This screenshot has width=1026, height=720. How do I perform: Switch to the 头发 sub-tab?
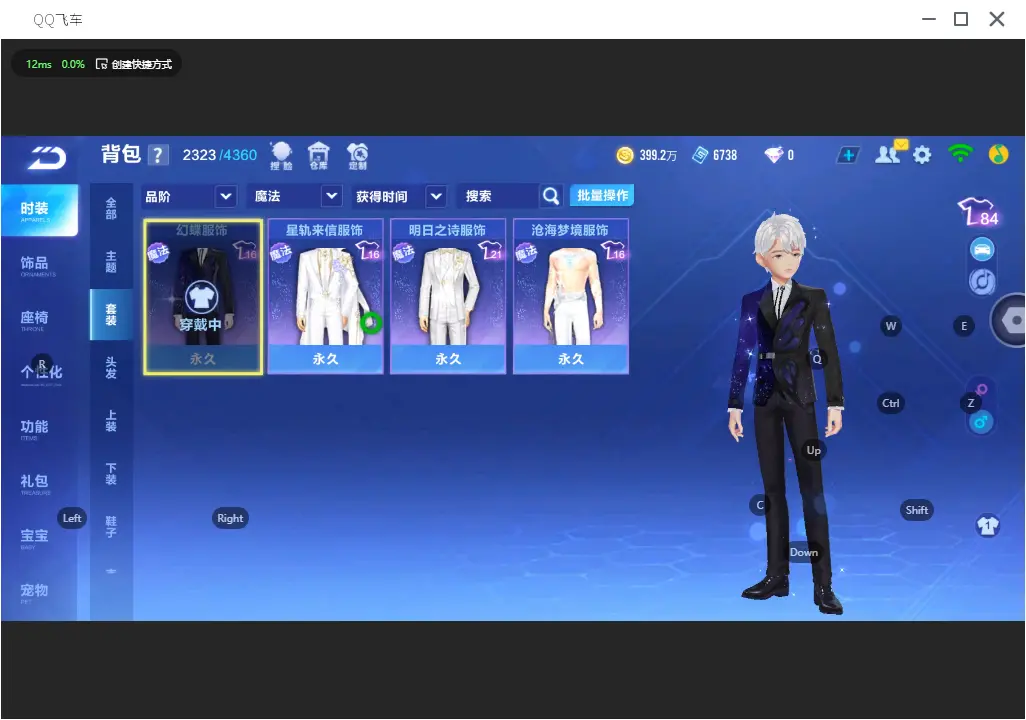[111, 368]
